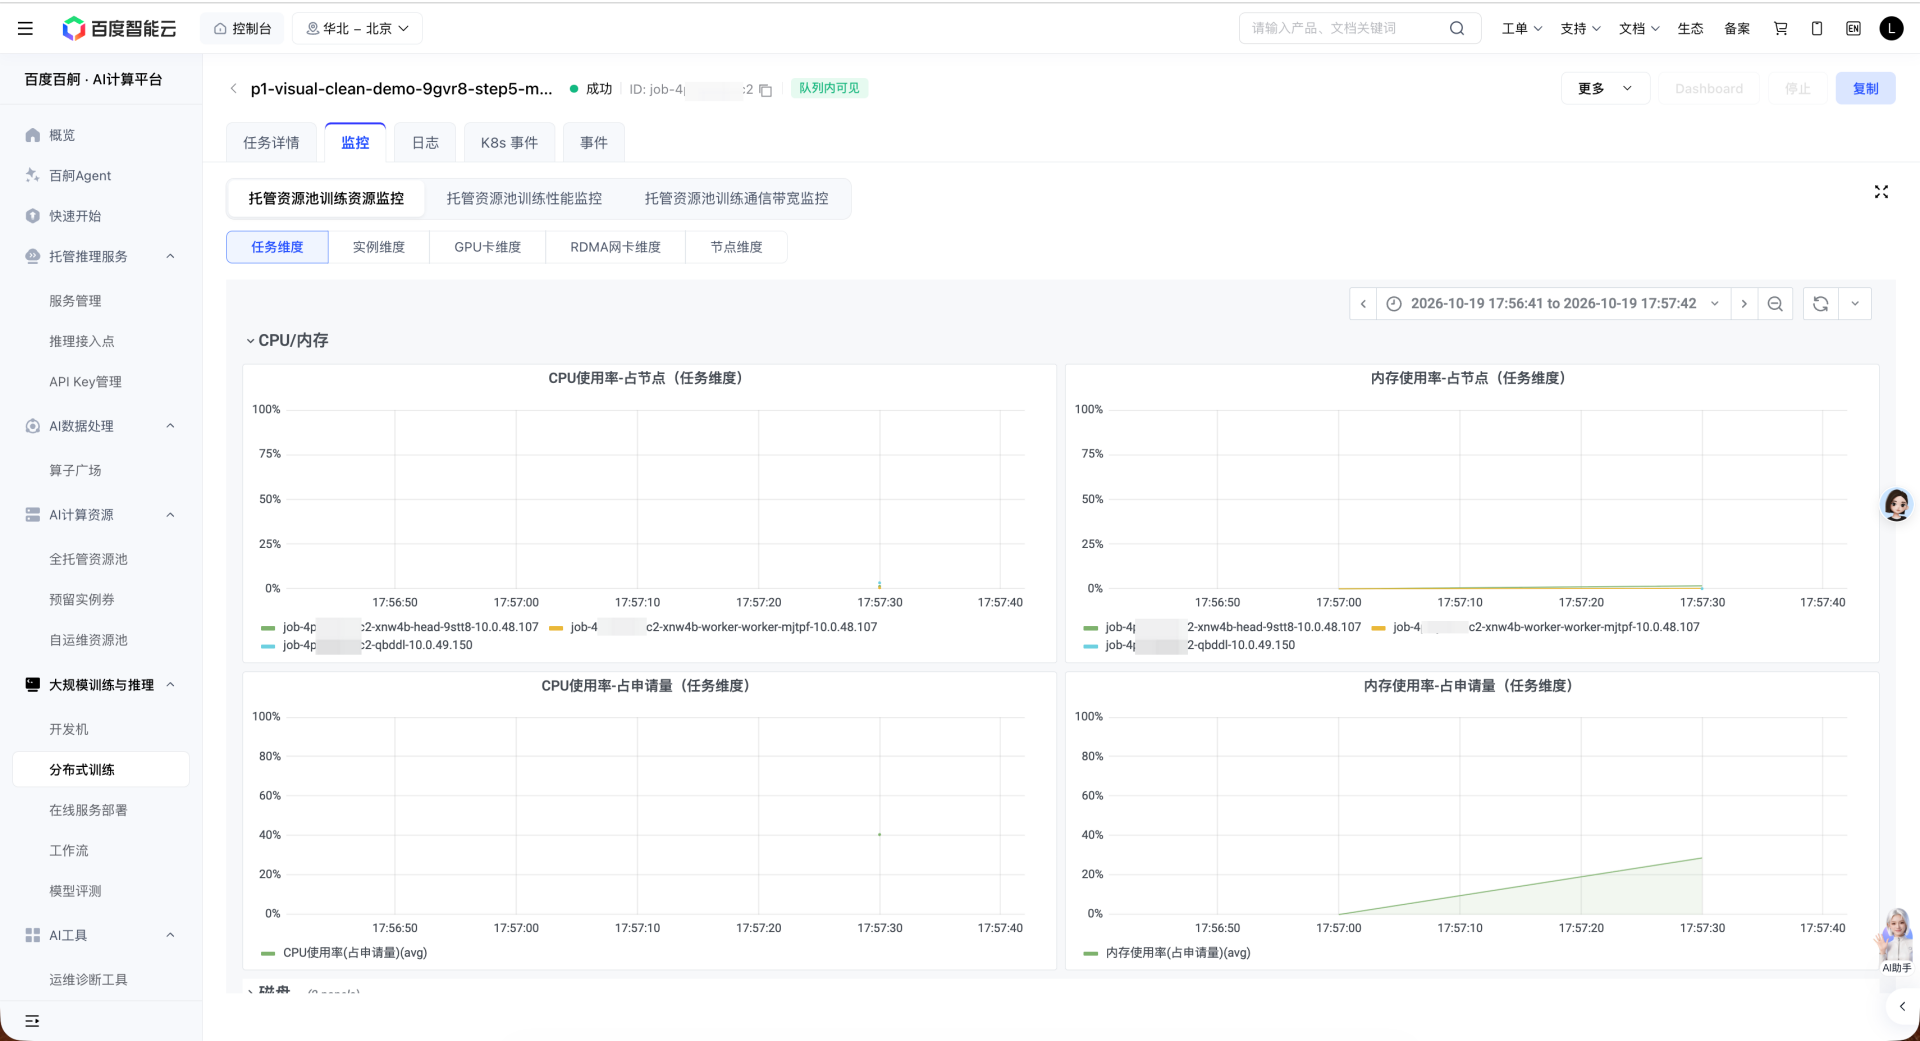The image size is (1920, 1041).
Task: Select the GPU卡维度 tab
Action: [488, 248]
